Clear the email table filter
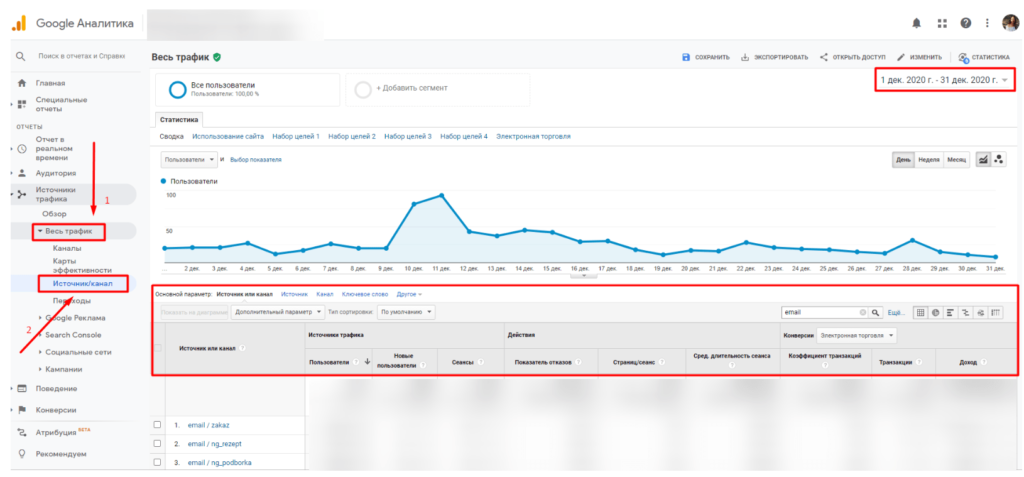This screenshot has width=1024, height=477. 862,313
